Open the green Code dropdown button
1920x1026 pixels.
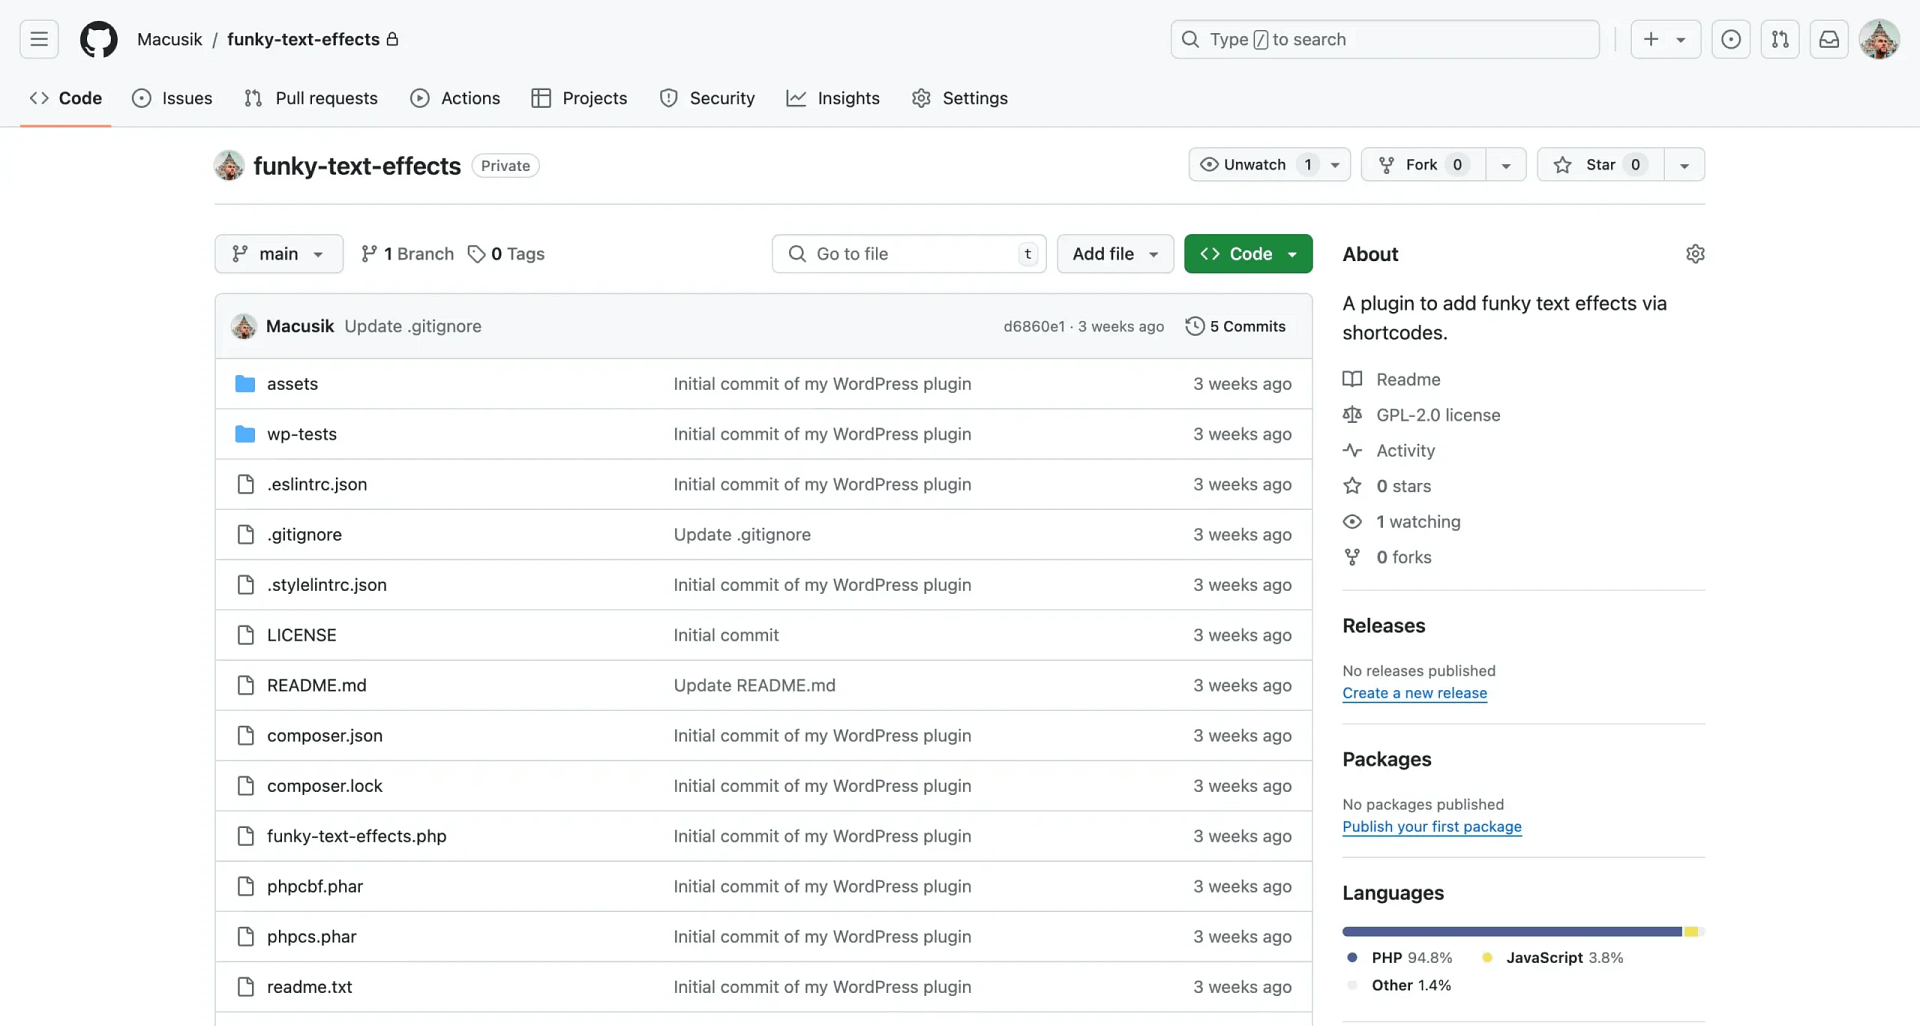coord(1248,254)
